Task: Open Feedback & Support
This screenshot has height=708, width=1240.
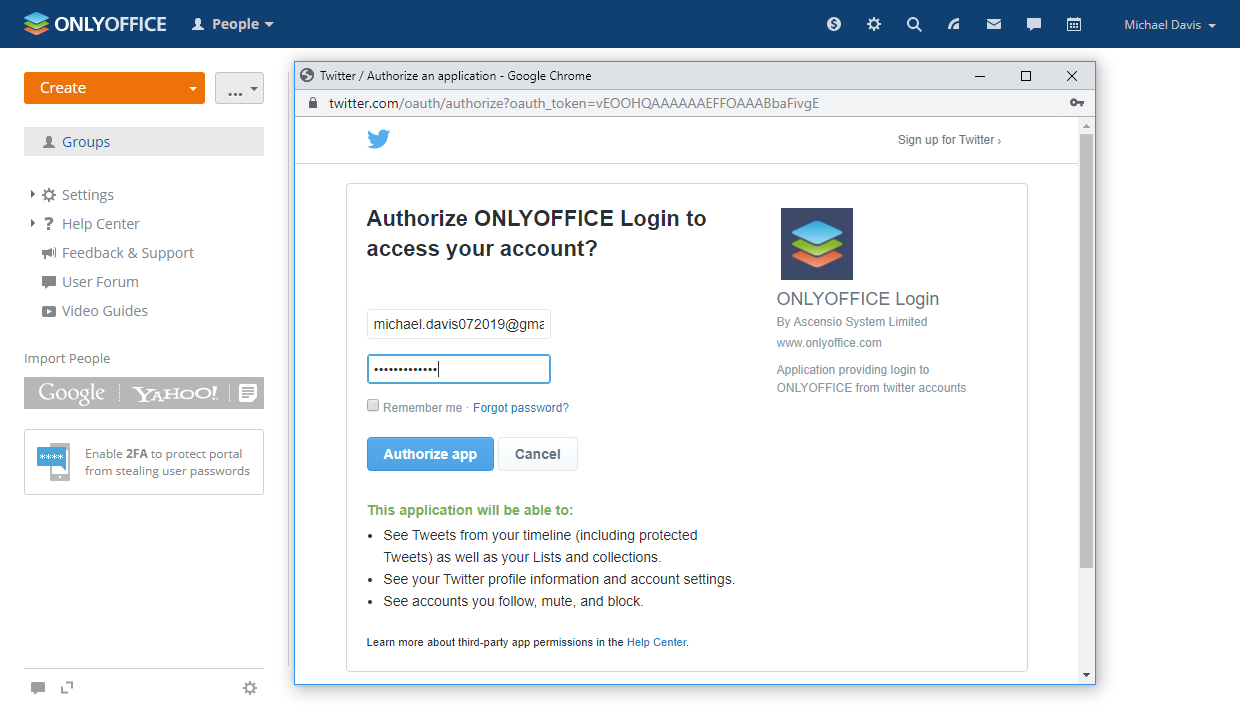Action: 128,253
